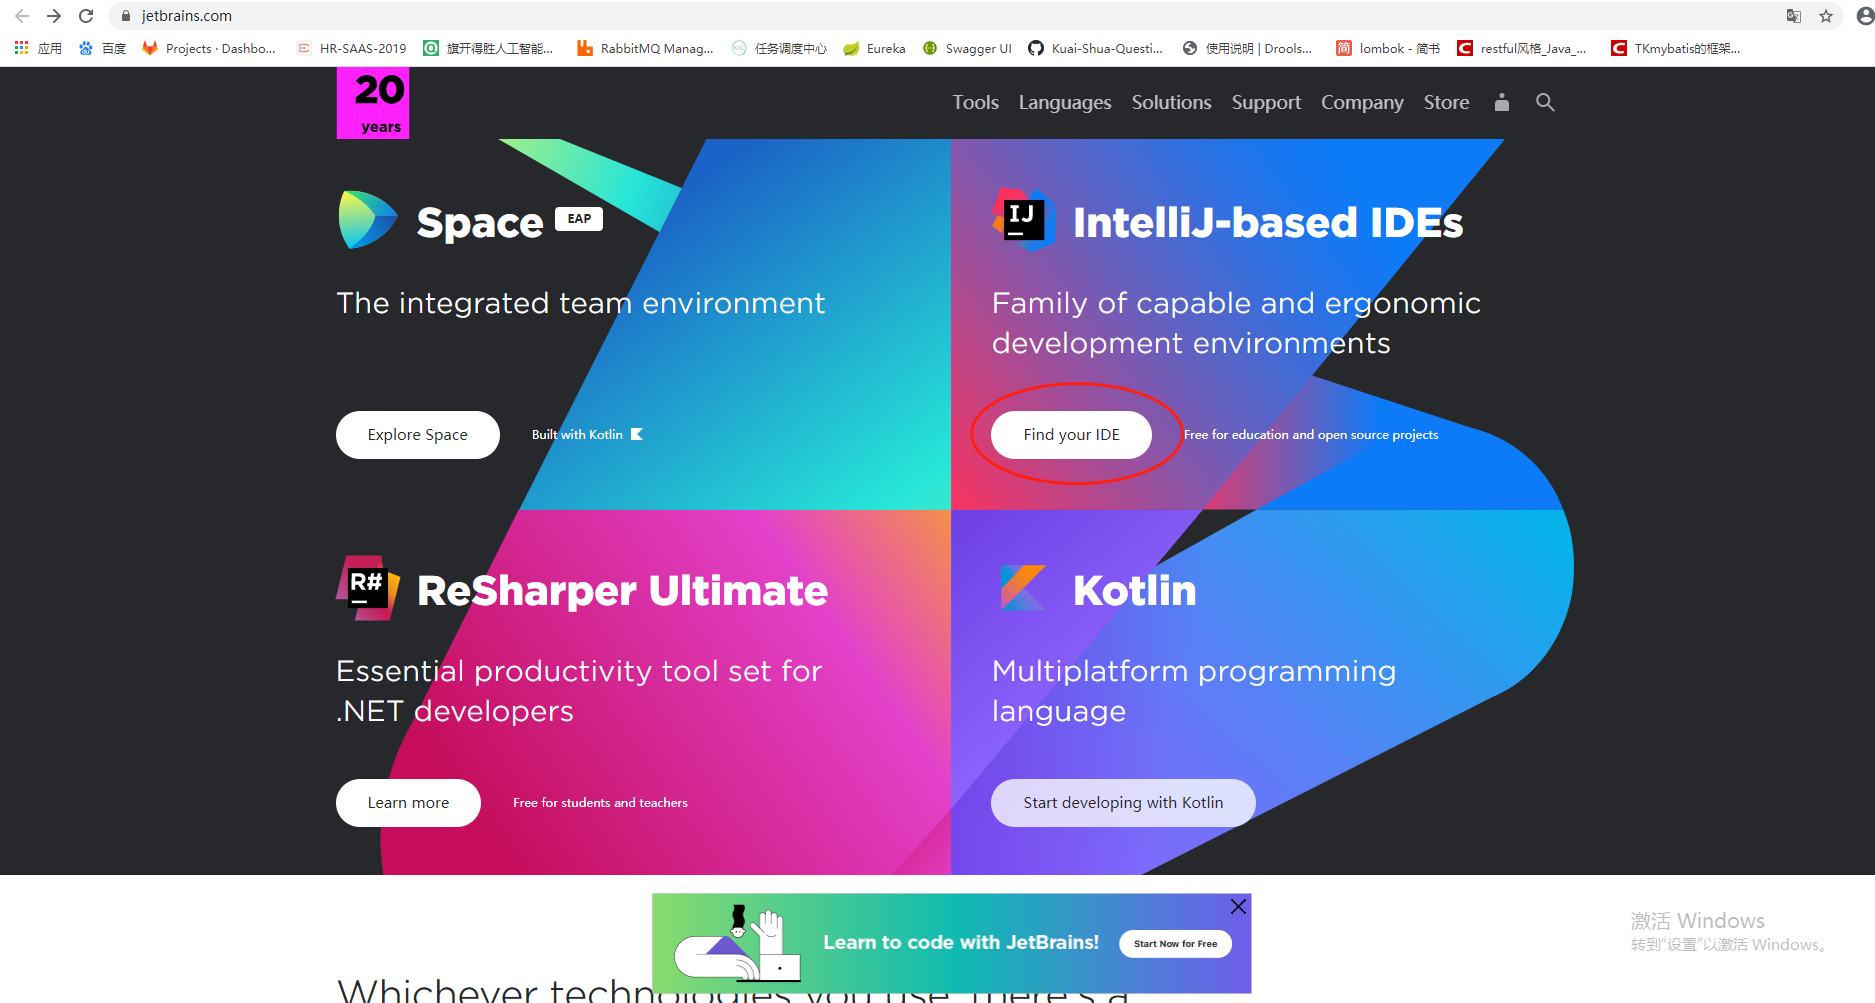Viewport: 1875px width, 1003px height.
Task: Open the Chrome profile avatar
Action: pos(1864,16)
